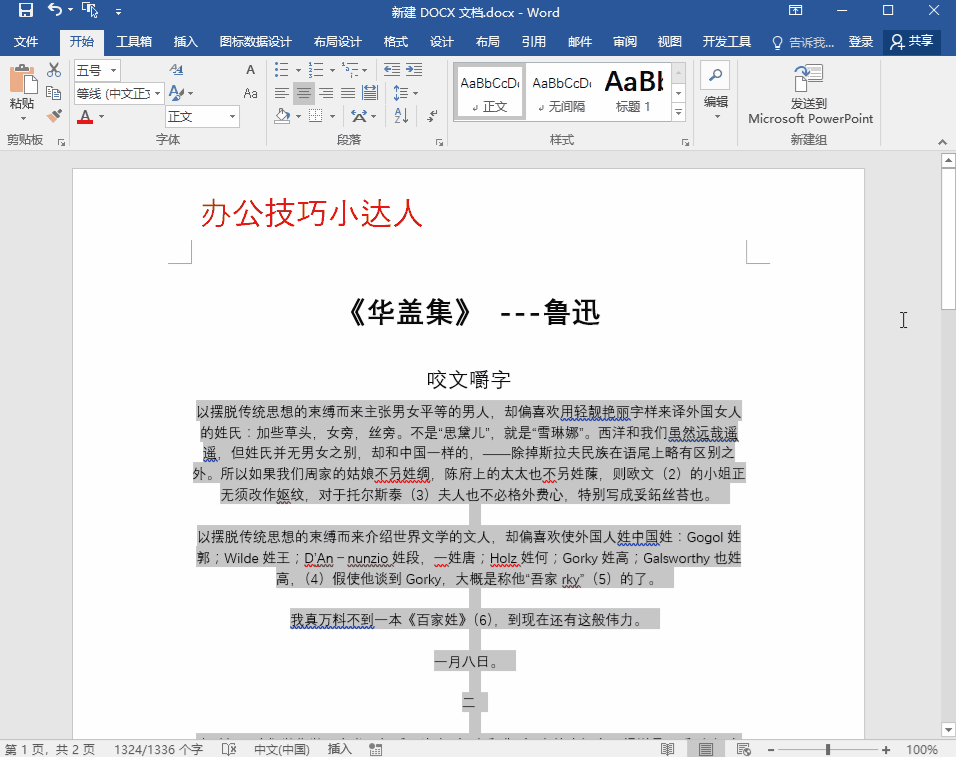The image size is (956, 757).
Task: Toggle Justify alignment
Action: coord(348,93)
